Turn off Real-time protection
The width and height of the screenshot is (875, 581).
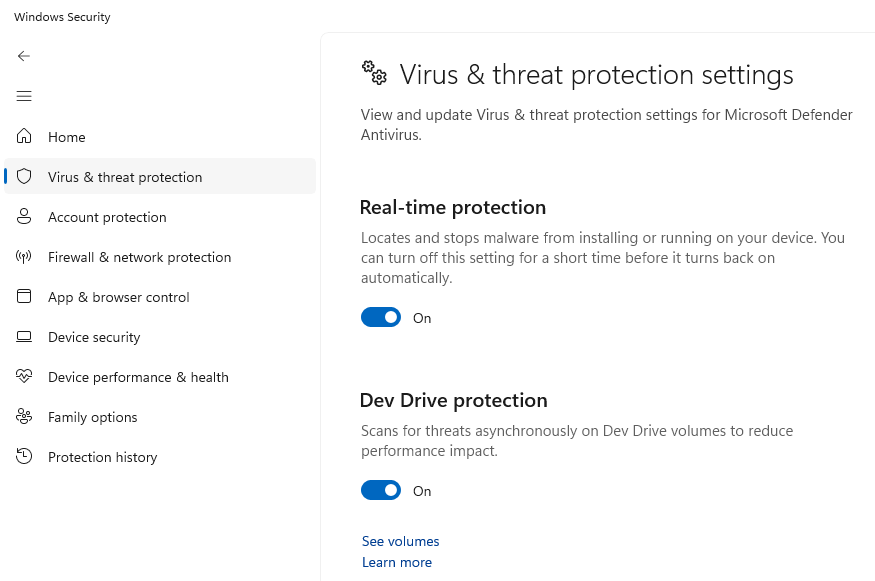tap(381, 317)
